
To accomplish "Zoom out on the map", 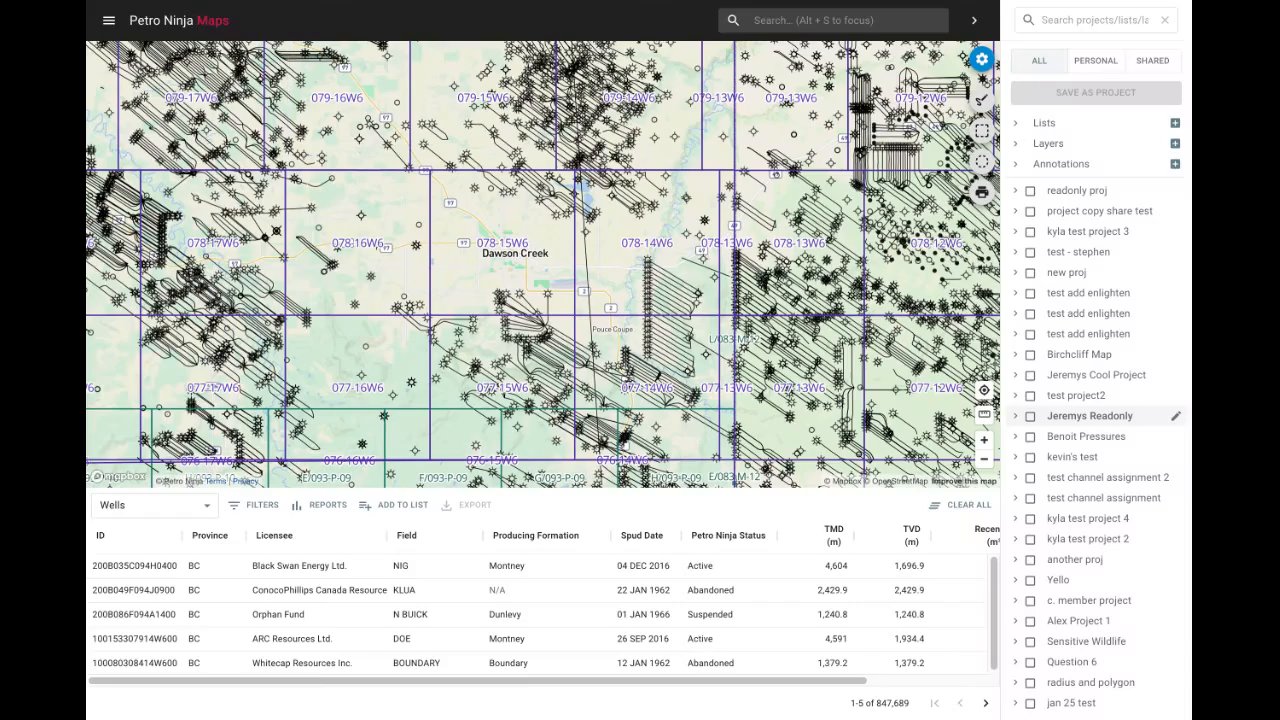I will 984,459.
